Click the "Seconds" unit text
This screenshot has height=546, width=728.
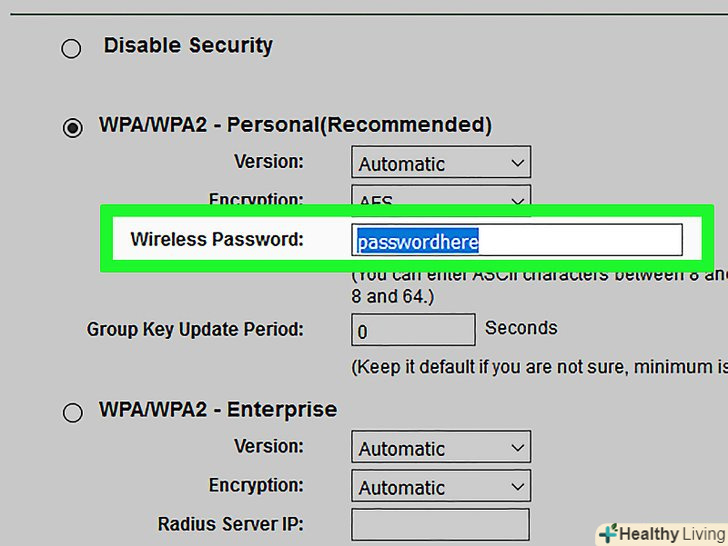pos(521,328)
